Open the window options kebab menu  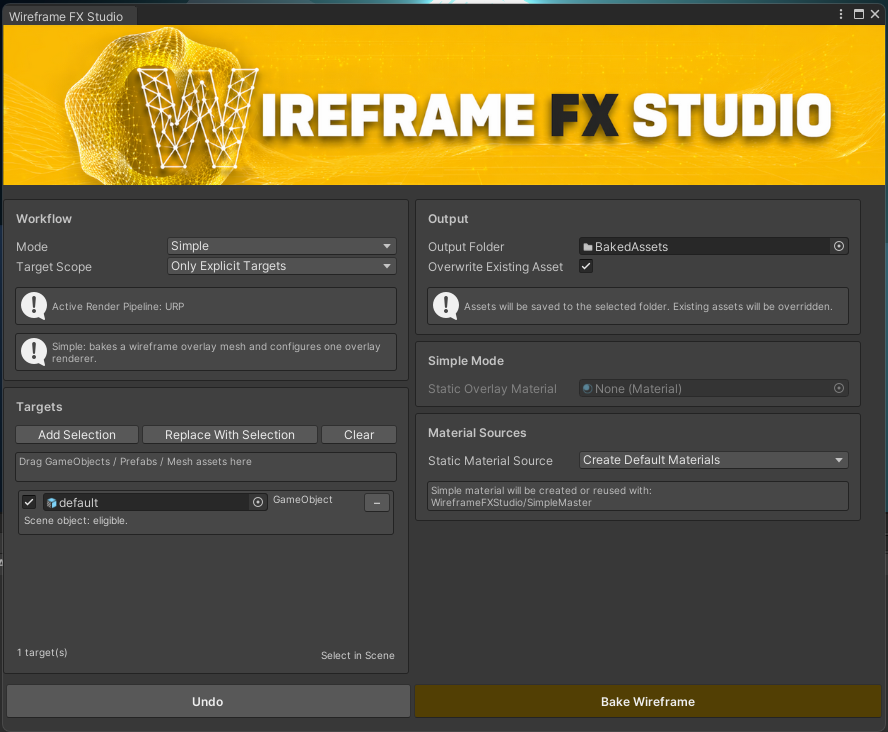(x=840, y=14)
